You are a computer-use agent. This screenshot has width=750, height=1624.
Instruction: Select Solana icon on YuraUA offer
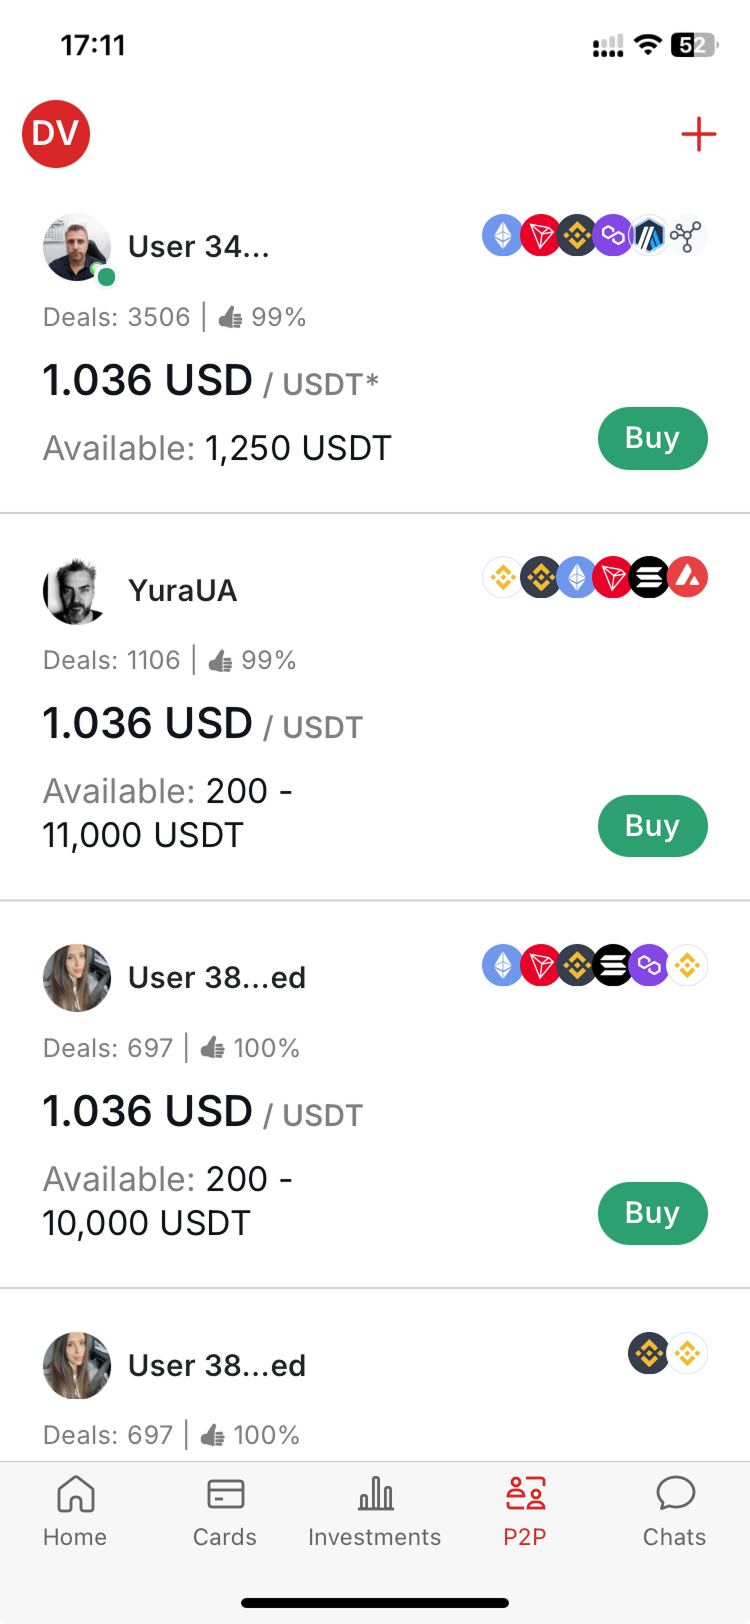coord(650,577)
